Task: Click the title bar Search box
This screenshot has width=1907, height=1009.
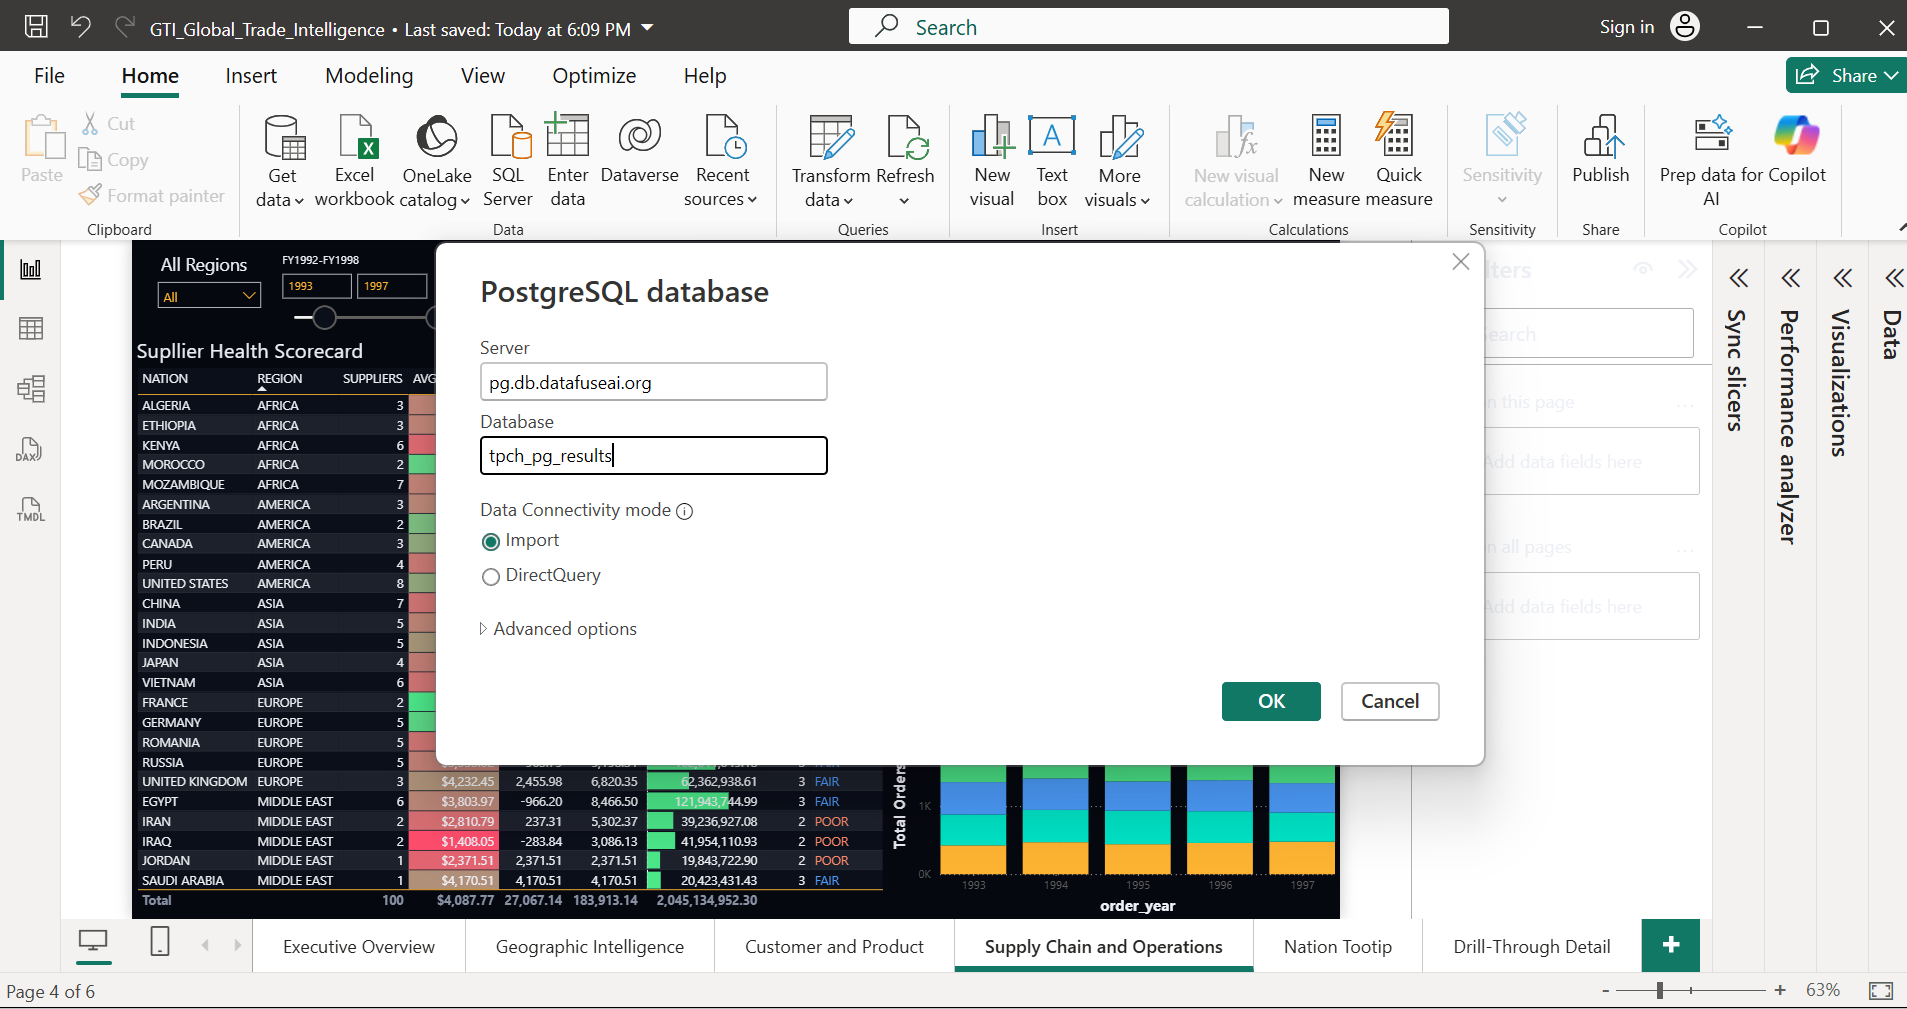Action: point(1148,27)
